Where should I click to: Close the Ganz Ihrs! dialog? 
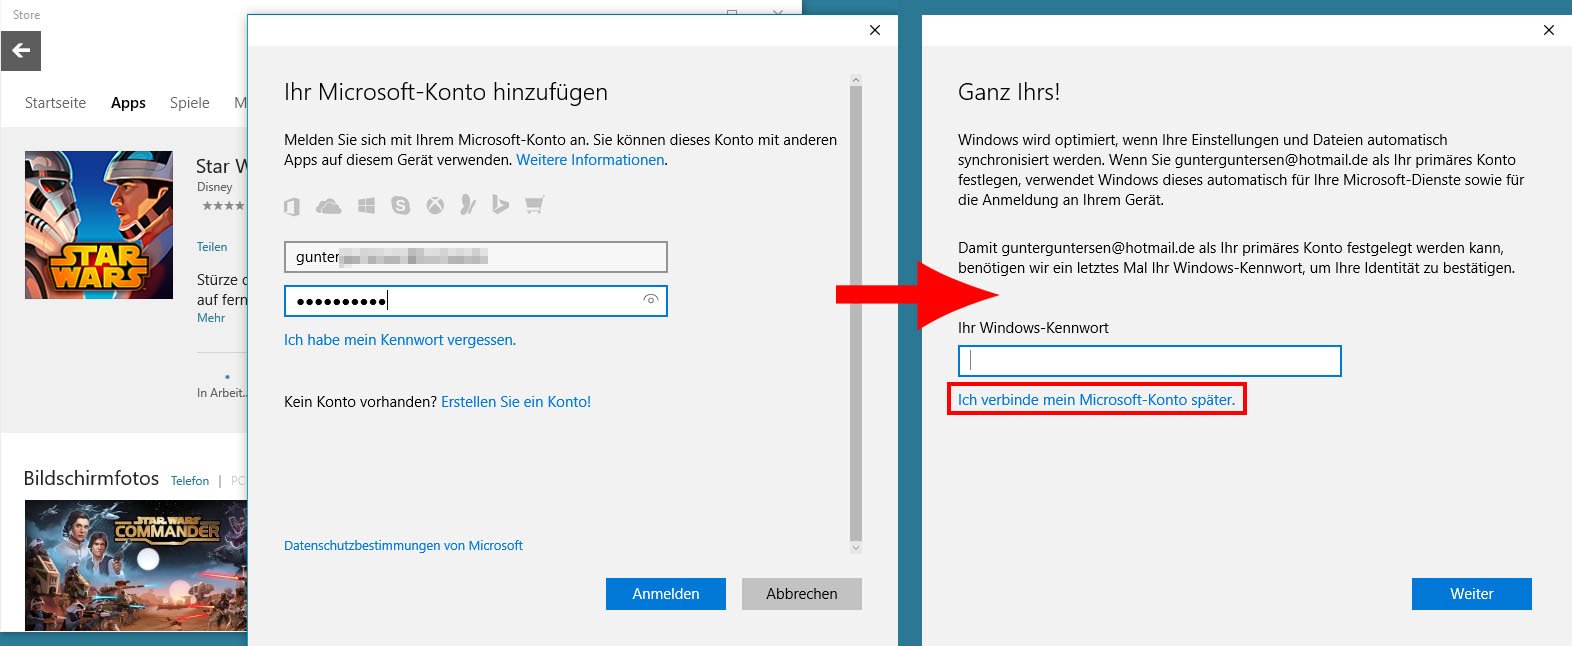pyautogui.click(x=1549, y=30)
